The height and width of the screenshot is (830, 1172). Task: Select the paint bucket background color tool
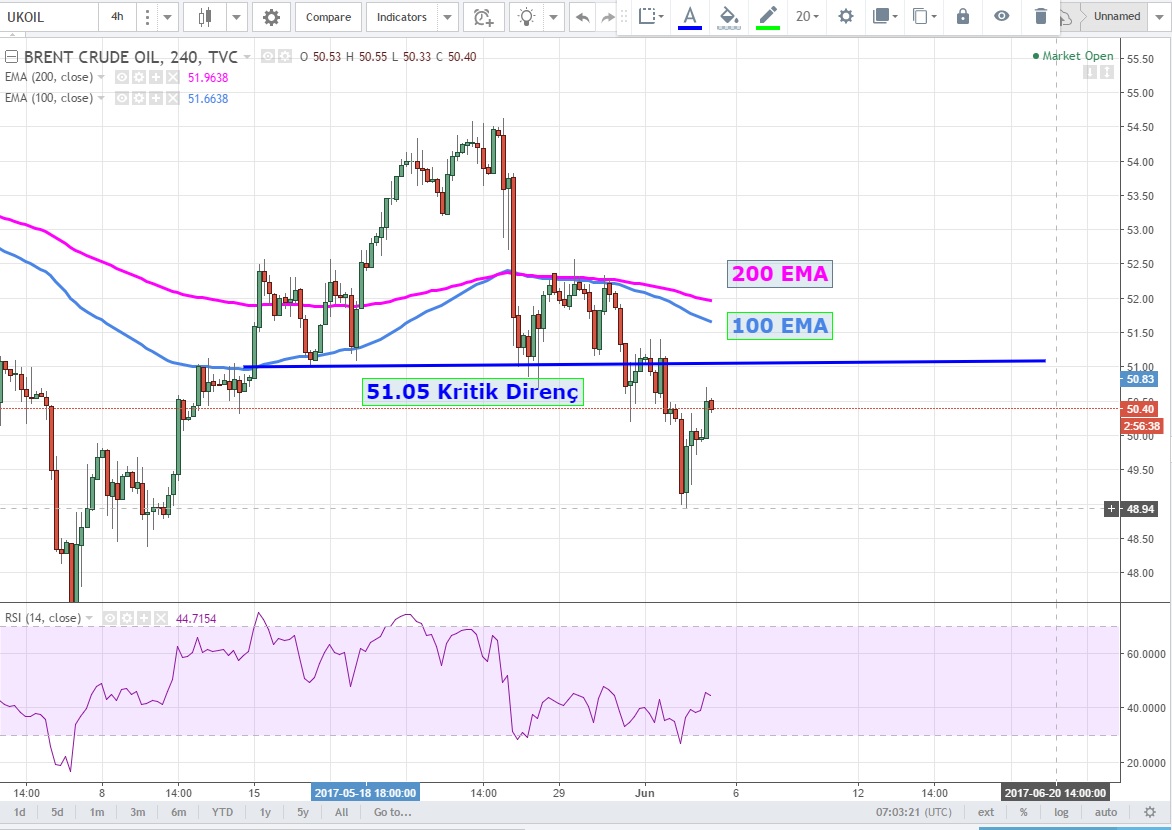729,16
